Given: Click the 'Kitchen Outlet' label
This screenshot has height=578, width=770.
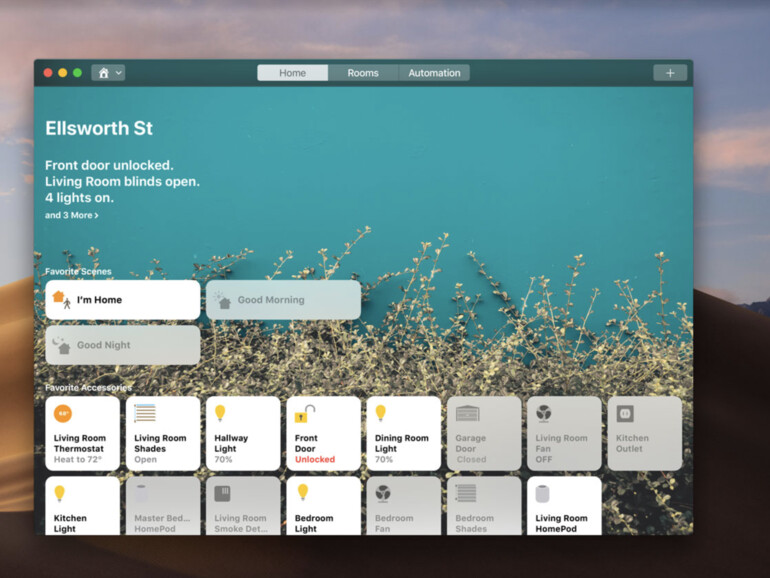Looking at the screenshot, I should click(x=632, y=443).
